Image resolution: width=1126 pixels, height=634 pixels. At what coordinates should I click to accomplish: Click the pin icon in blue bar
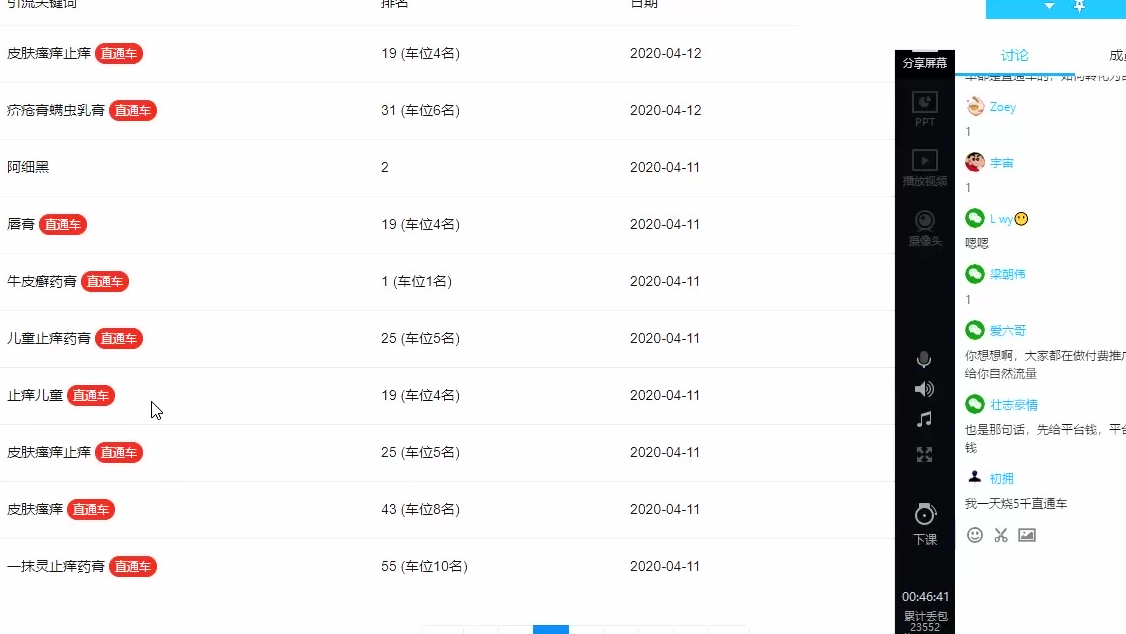click(x=1079, y=6)
